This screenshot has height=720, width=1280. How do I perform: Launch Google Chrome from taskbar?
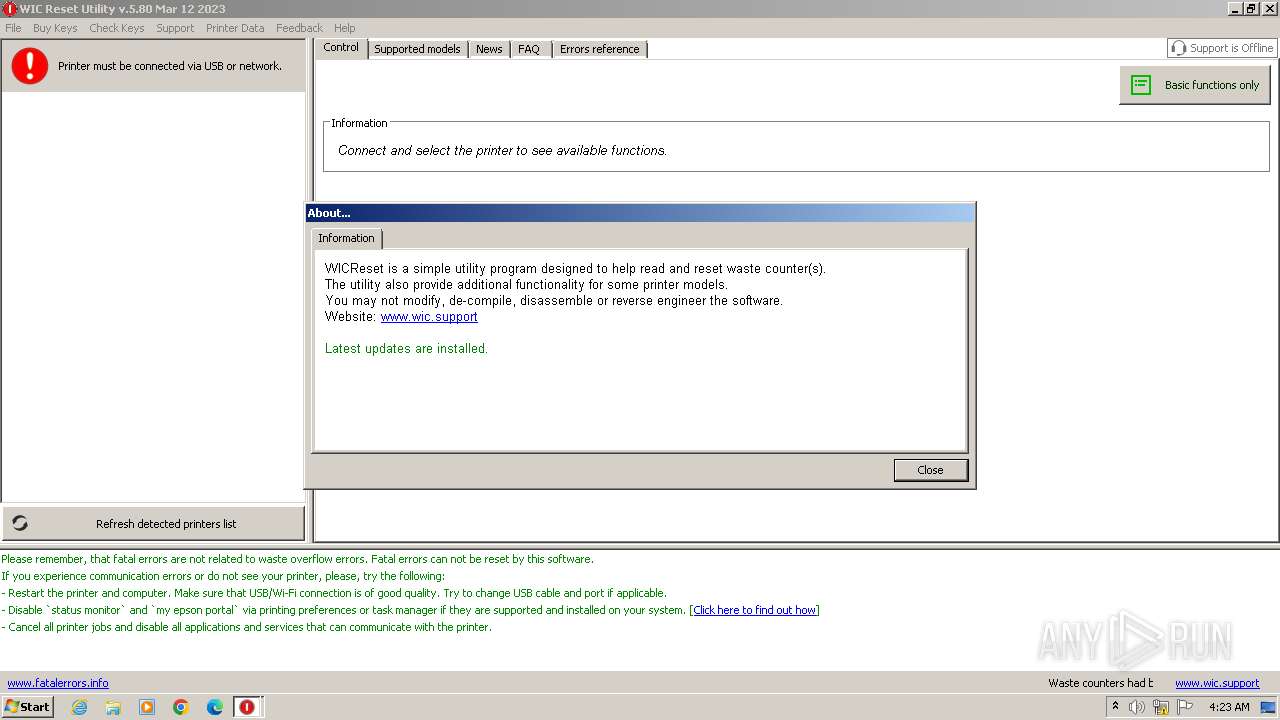coord(181,707)
